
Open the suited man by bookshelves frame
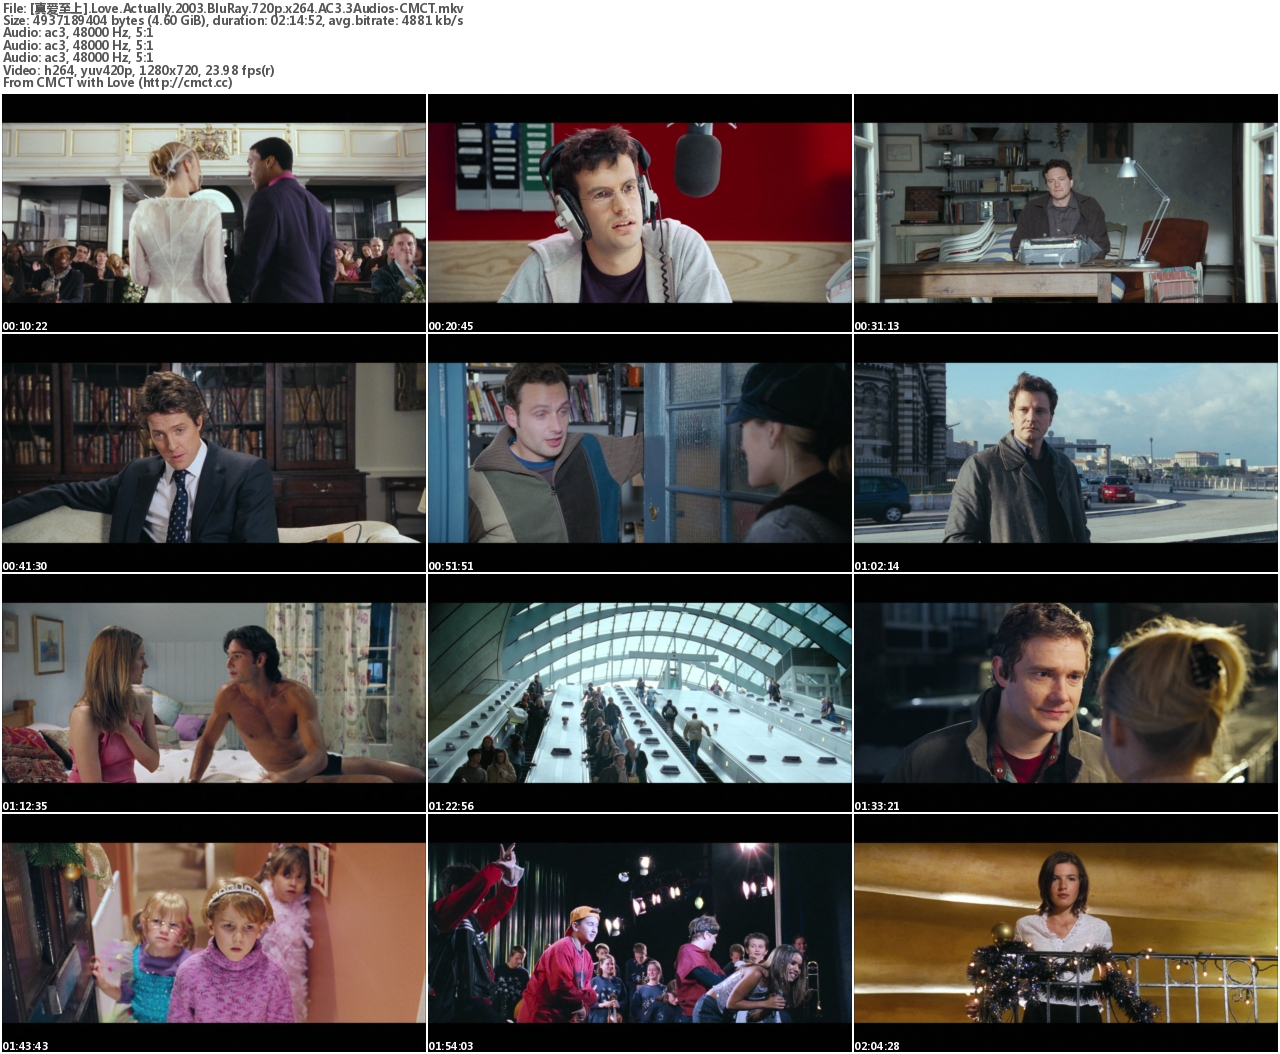(213, 452)
